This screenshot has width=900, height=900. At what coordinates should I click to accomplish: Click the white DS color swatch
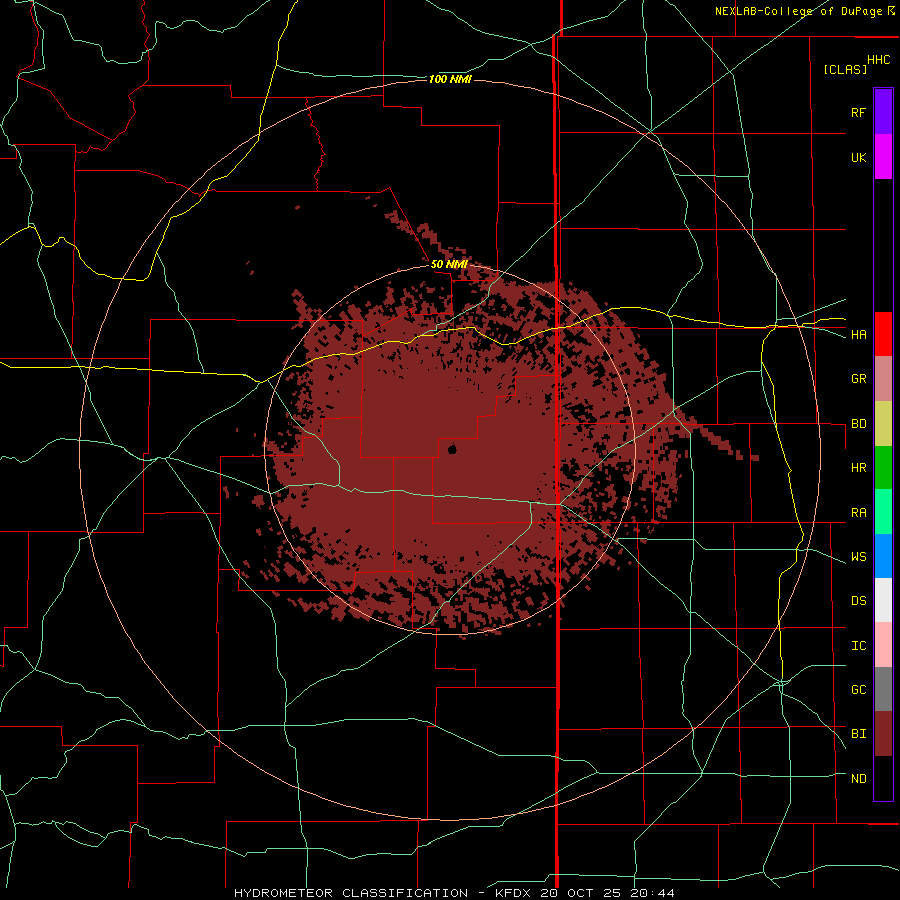pos(883,600)
